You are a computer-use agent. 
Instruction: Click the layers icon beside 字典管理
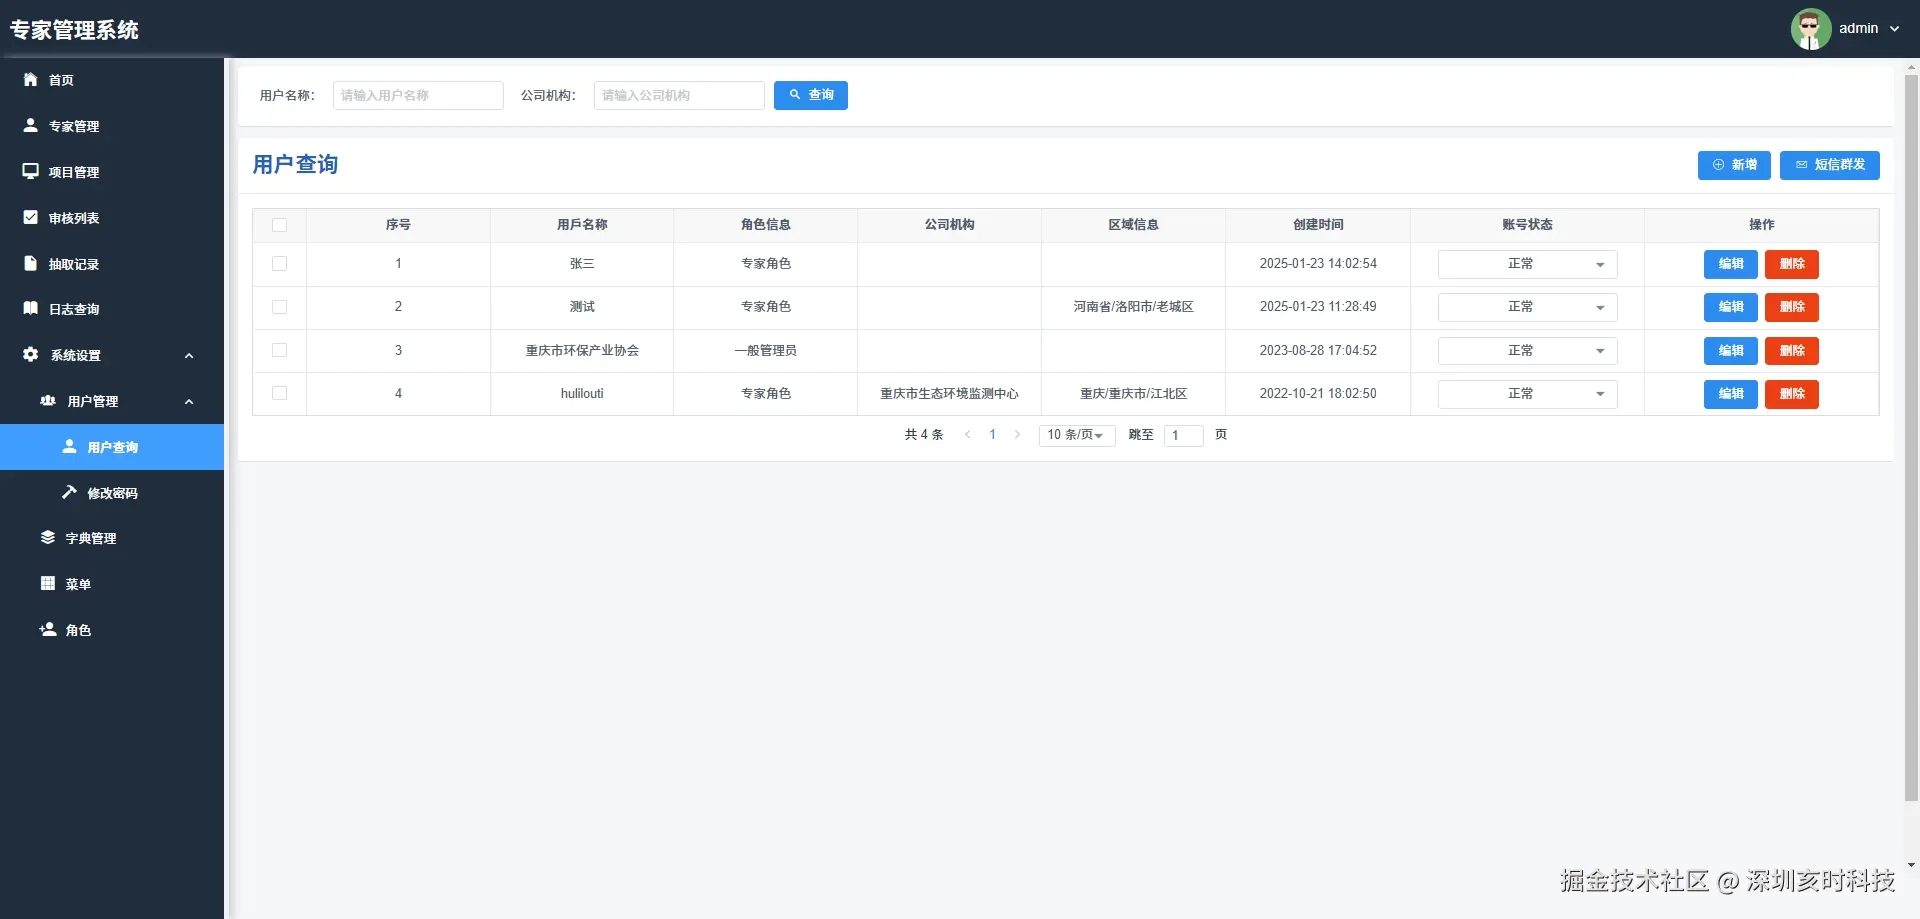48,537
